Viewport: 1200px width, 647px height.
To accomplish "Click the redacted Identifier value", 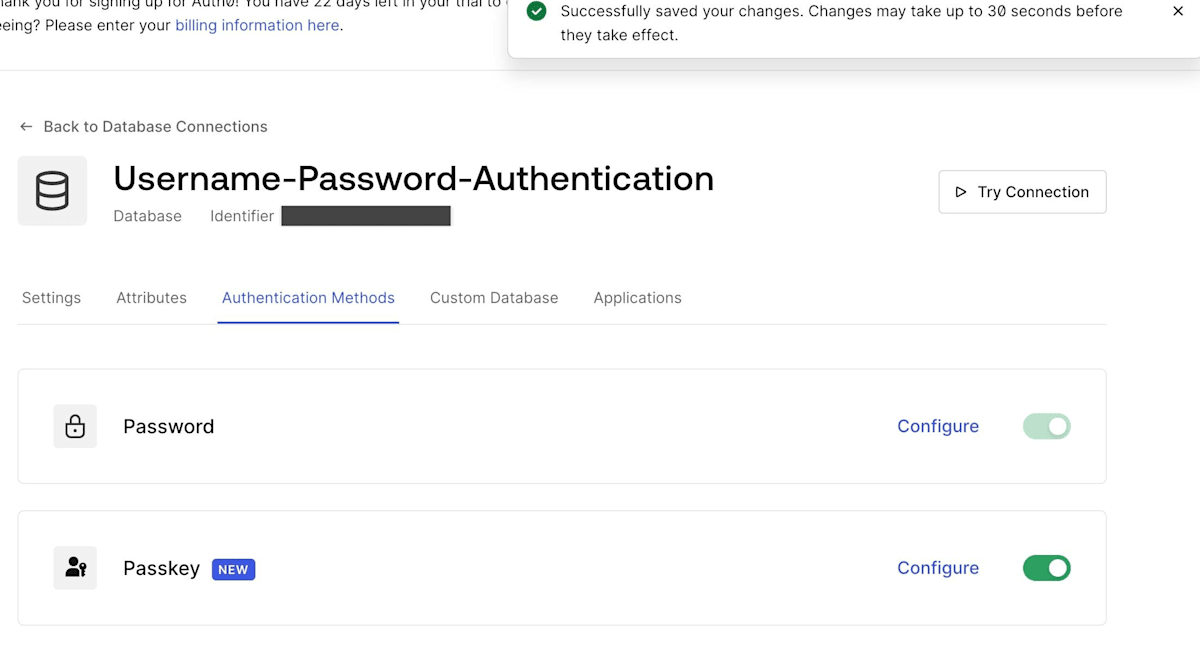I will [x=366, y=216].
